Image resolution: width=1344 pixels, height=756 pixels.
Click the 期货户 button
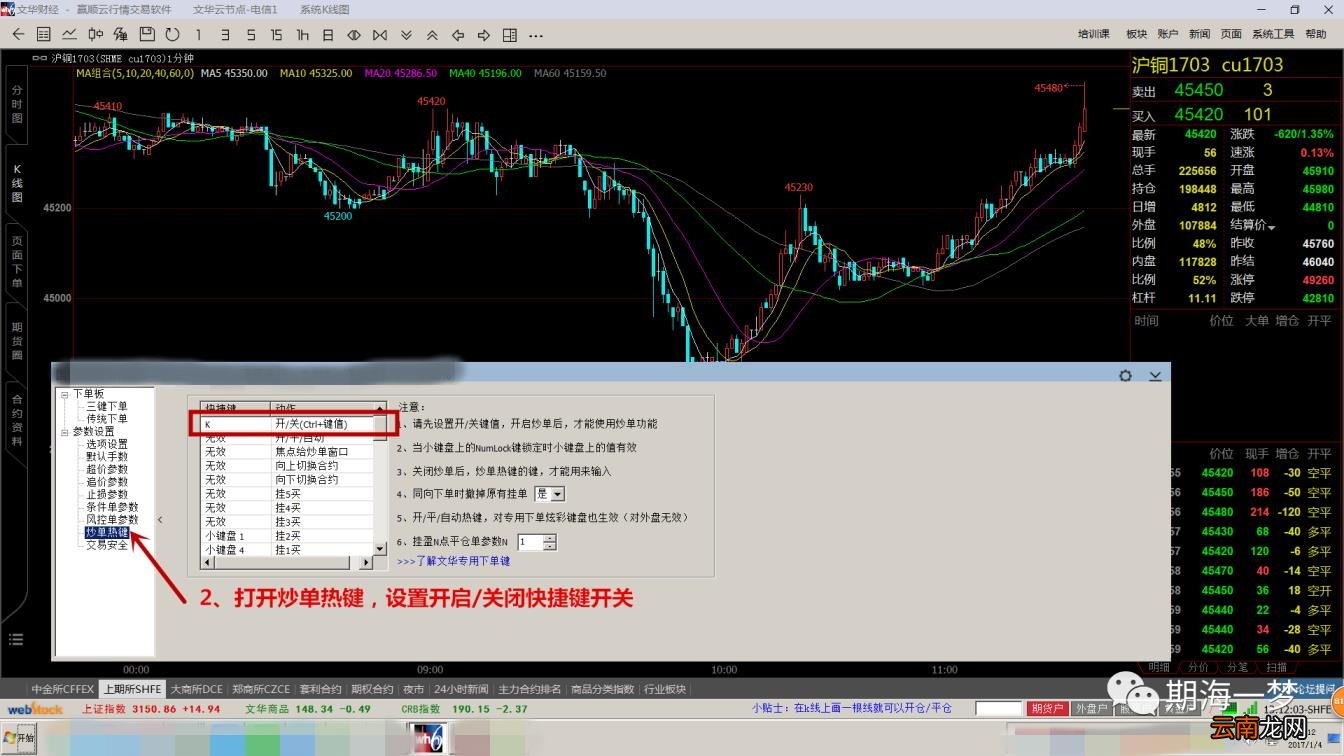[1048, 708]
